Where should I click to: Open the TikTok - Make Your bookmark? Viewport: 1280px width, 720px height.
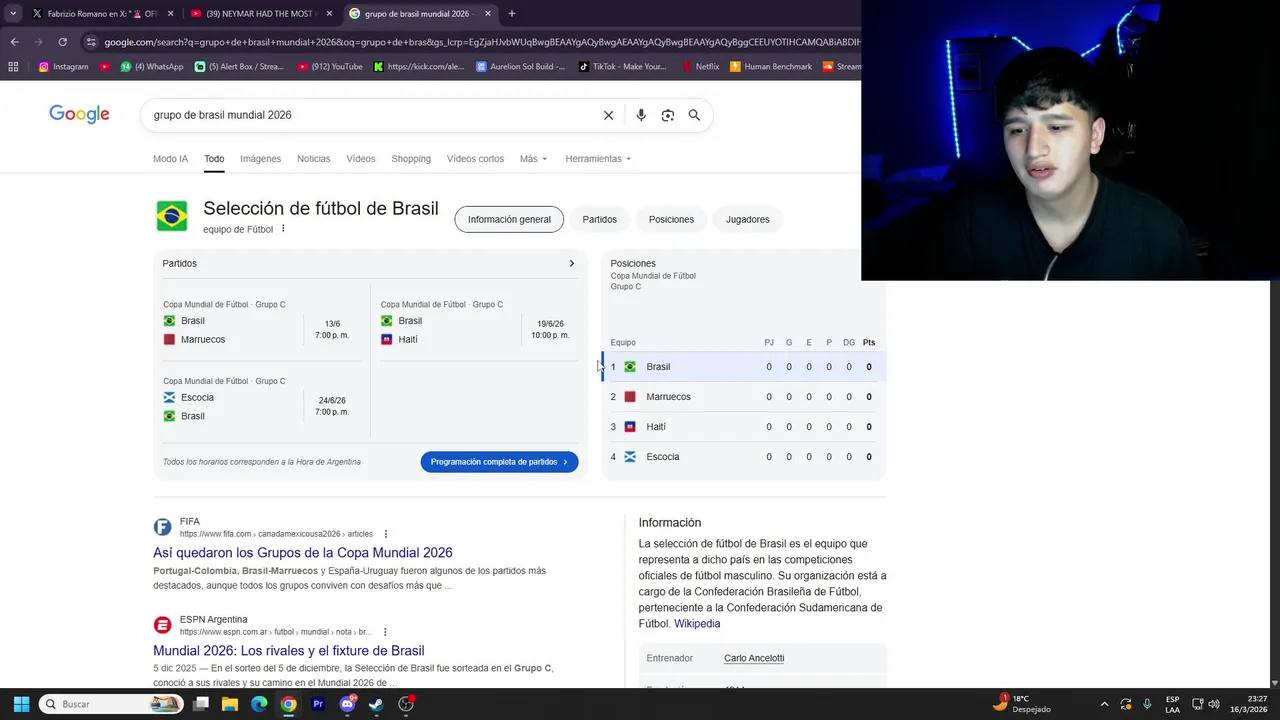[622, 67]
